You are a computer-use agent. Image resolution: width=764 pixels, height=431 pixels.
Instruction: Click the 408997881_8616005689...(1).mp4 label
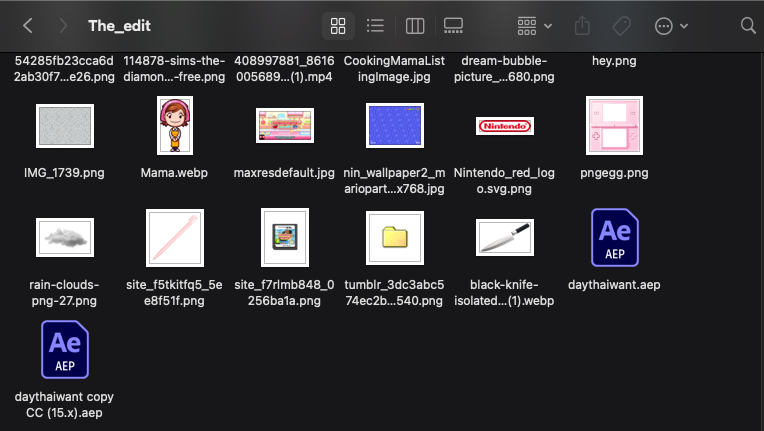284,69
